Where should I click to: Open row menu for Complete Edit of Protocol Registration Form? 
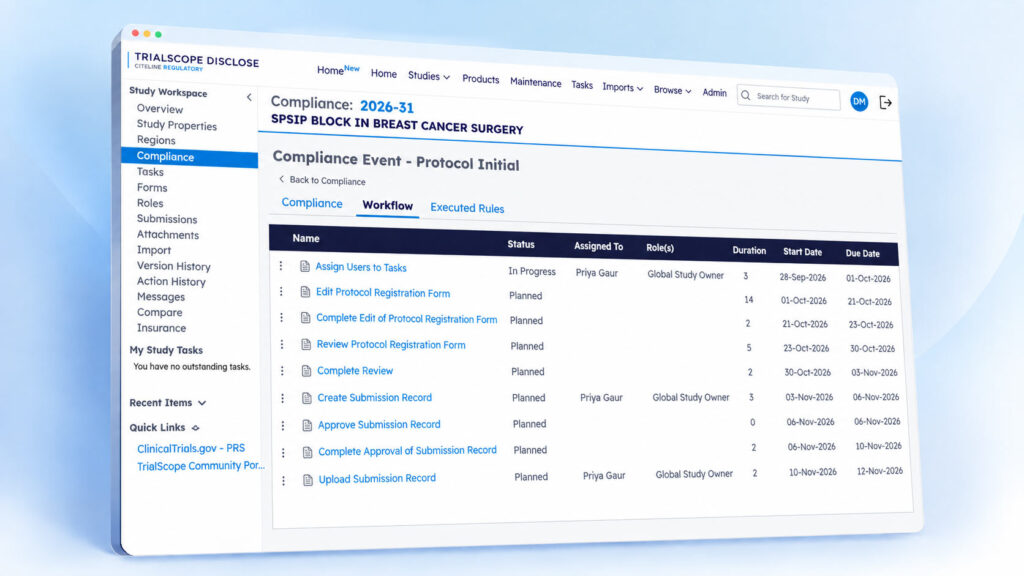point(281,317)
